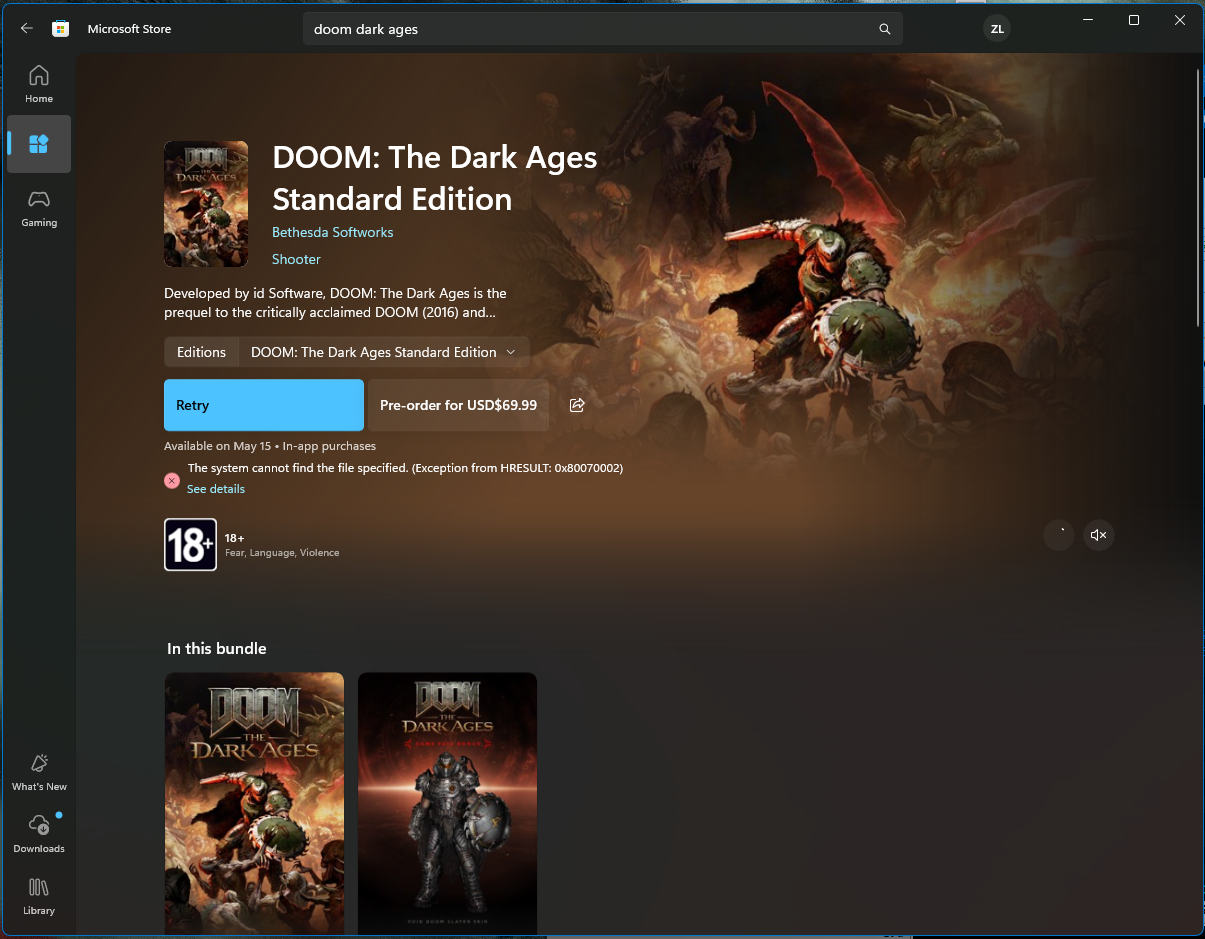
Task: Click the game description text
Action: tap(336, 303)
